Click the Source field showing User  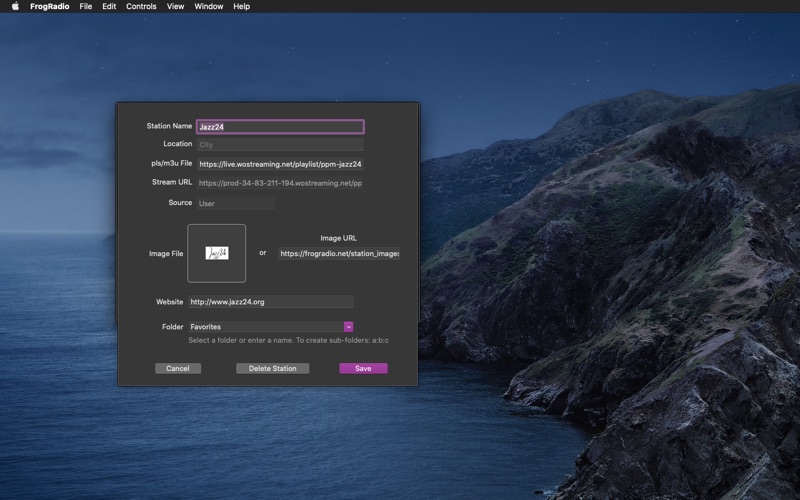pos(235,203)
